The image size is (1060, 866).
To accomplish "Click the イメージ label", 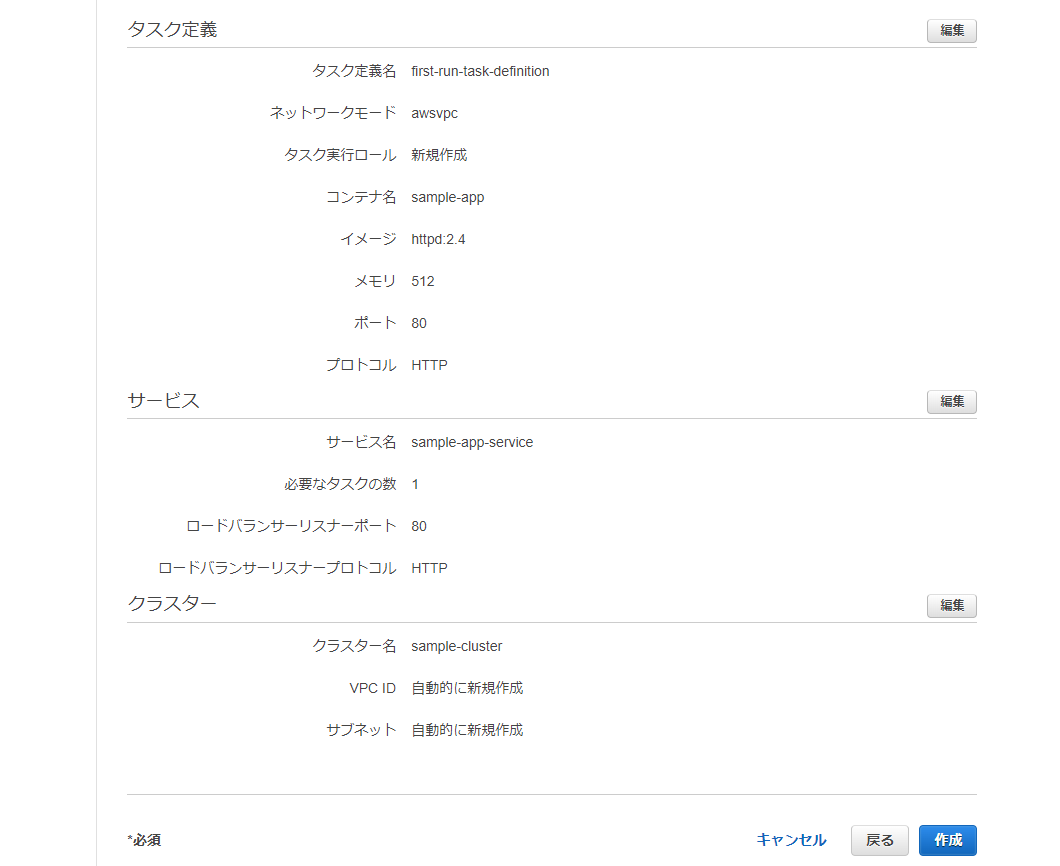I will [x=368, y=239].
